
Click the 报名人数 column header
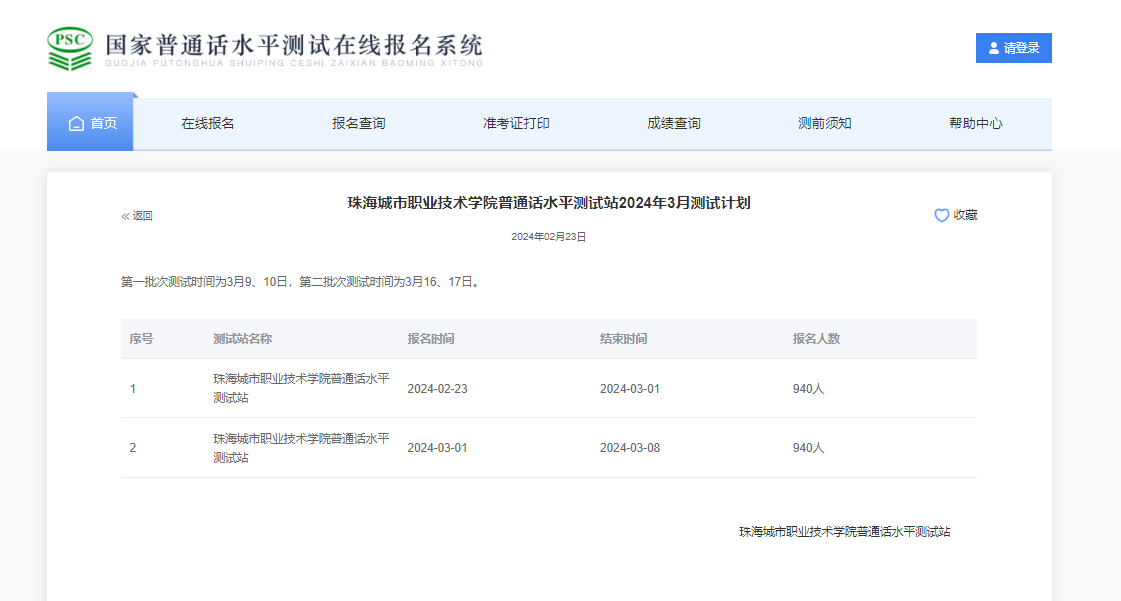click(816, 339)
